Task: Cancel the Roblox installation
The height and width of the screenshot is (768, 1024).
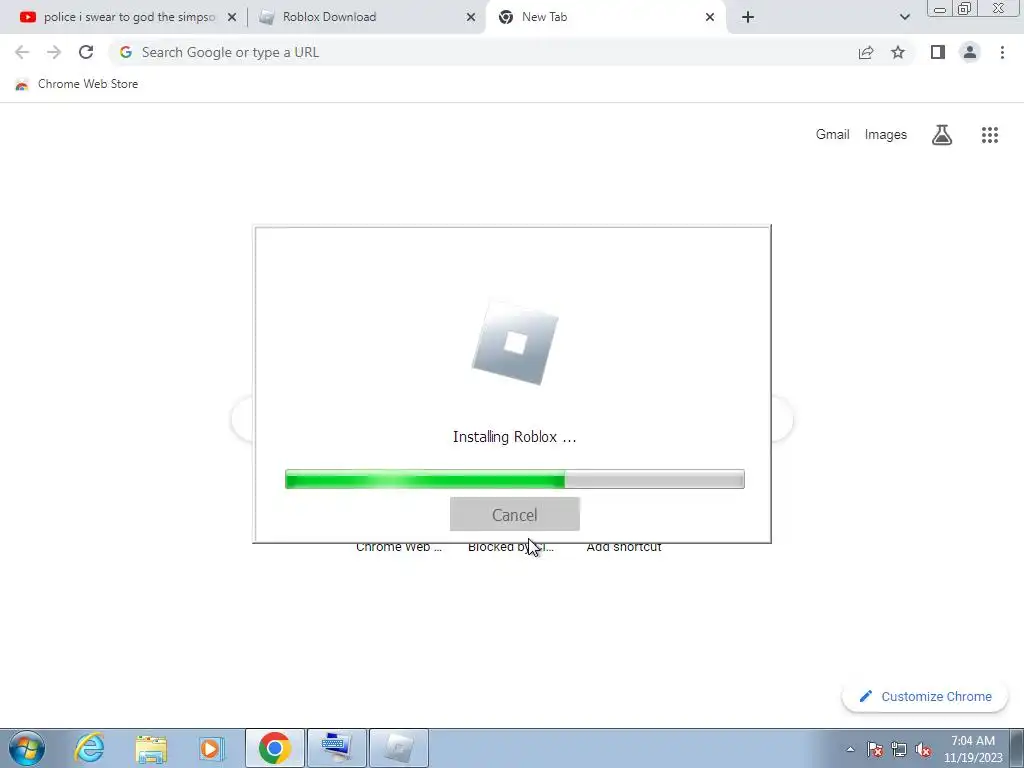Action: point(515,515)
